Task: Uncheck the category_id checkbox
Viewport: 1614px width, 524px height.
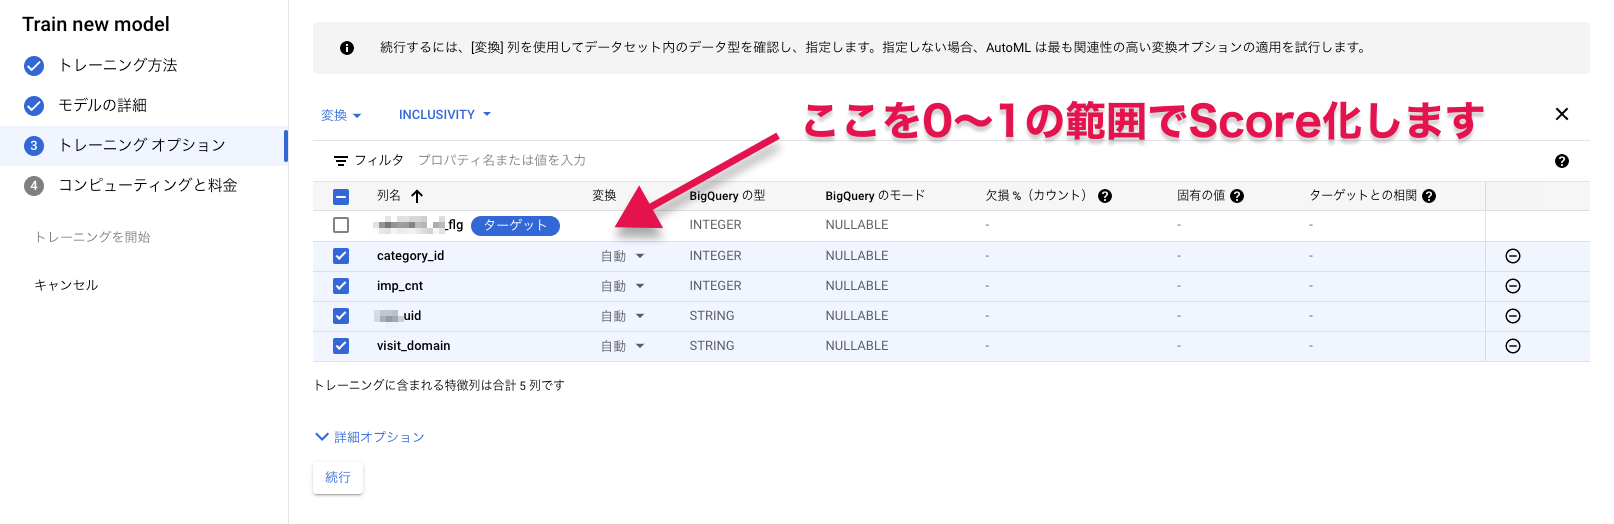Action: pyautogui.click(x=341, y=256)
